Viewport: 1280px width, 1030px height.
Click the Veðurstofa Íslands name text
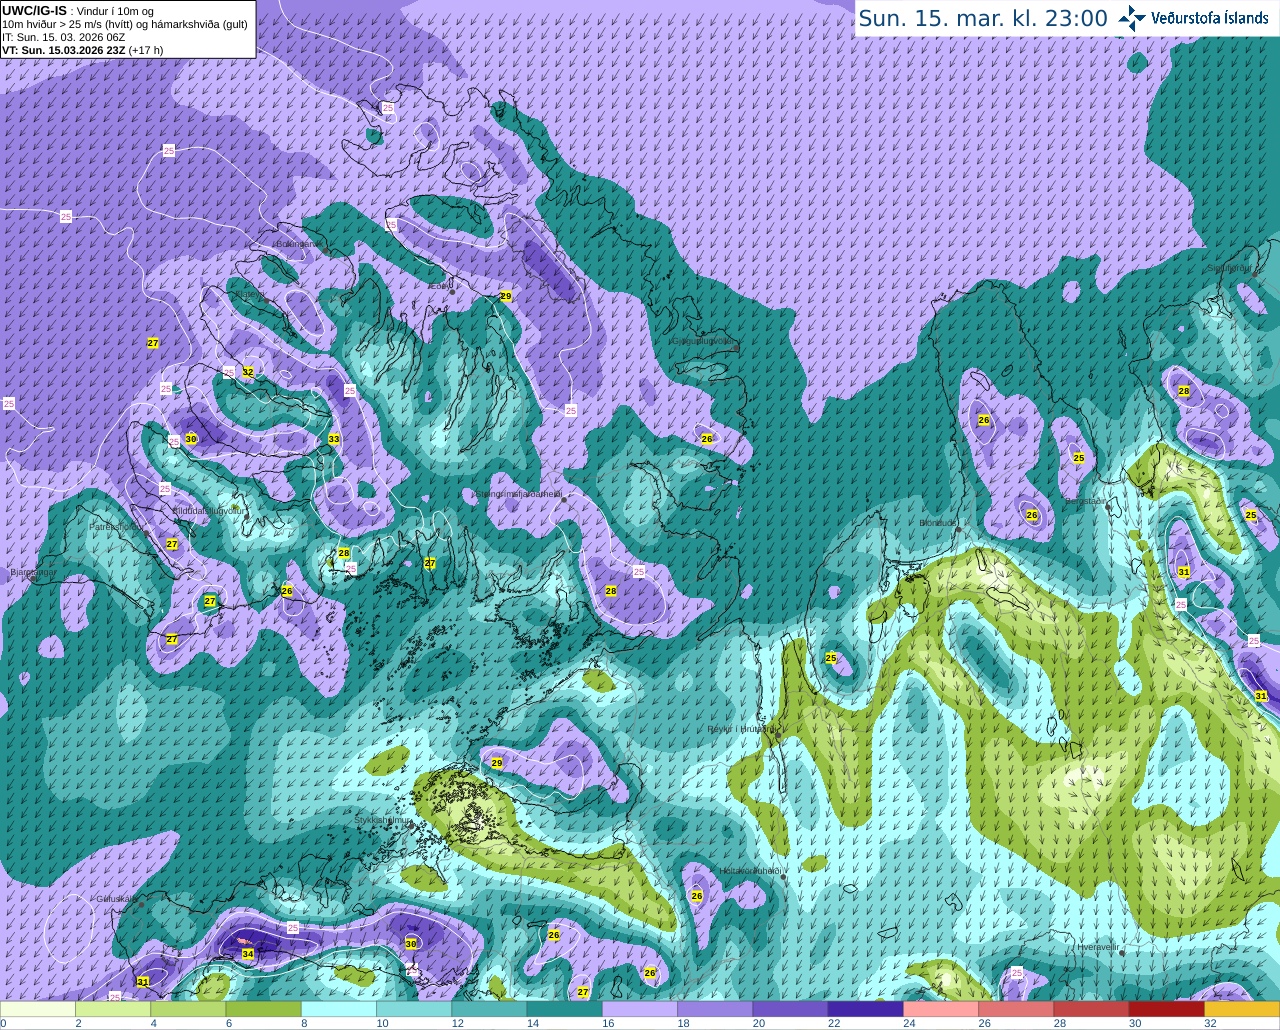tap(1210, 18)
